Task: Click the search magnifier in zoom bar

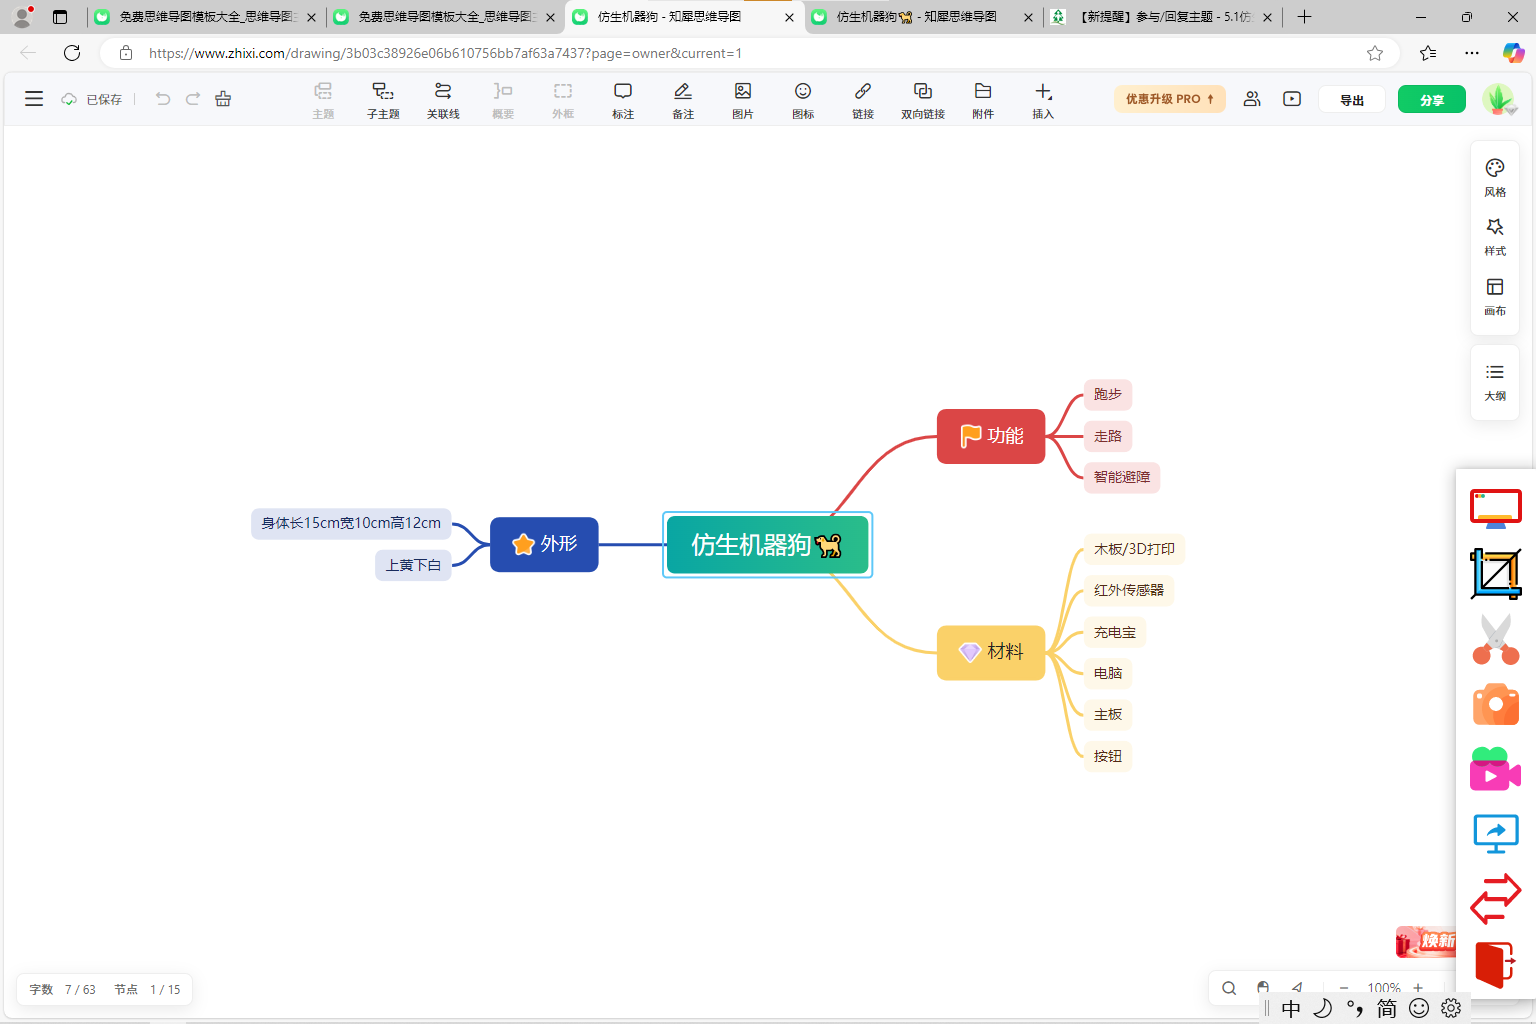Action: tap(1229, 988)
